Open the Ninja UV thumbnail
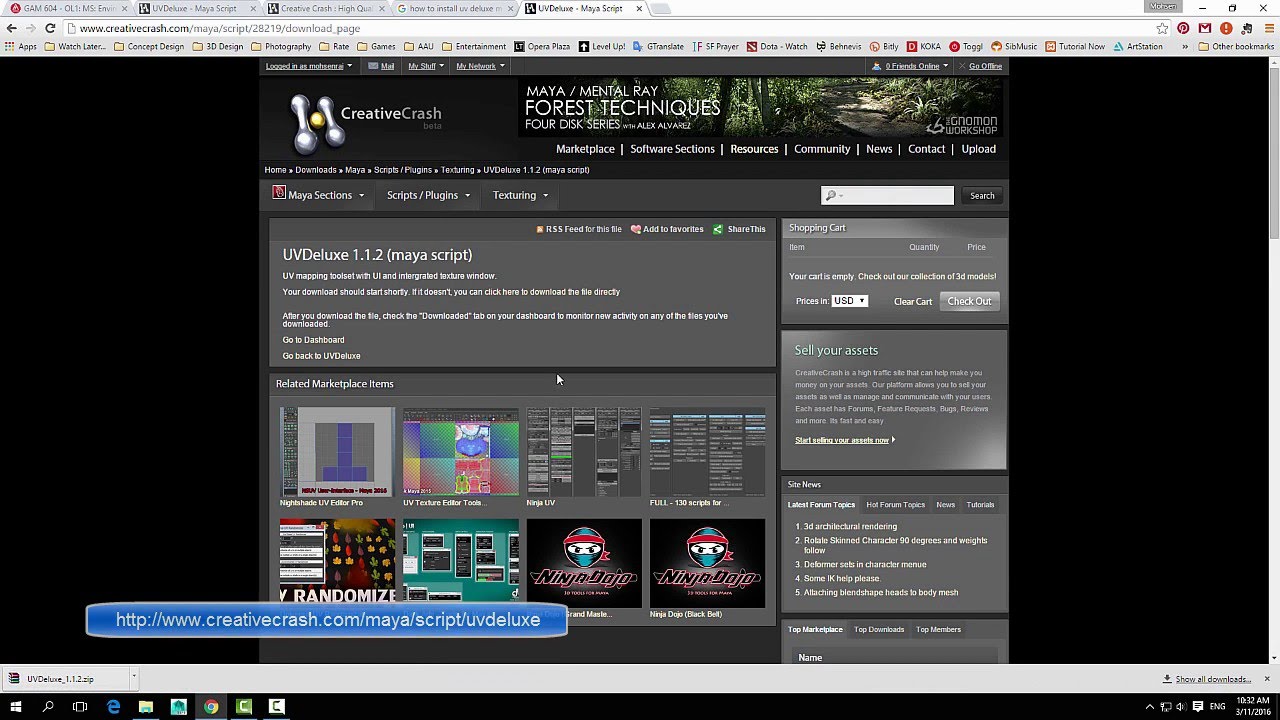This screenshot has height=720, width=1280. click(584, 452)
